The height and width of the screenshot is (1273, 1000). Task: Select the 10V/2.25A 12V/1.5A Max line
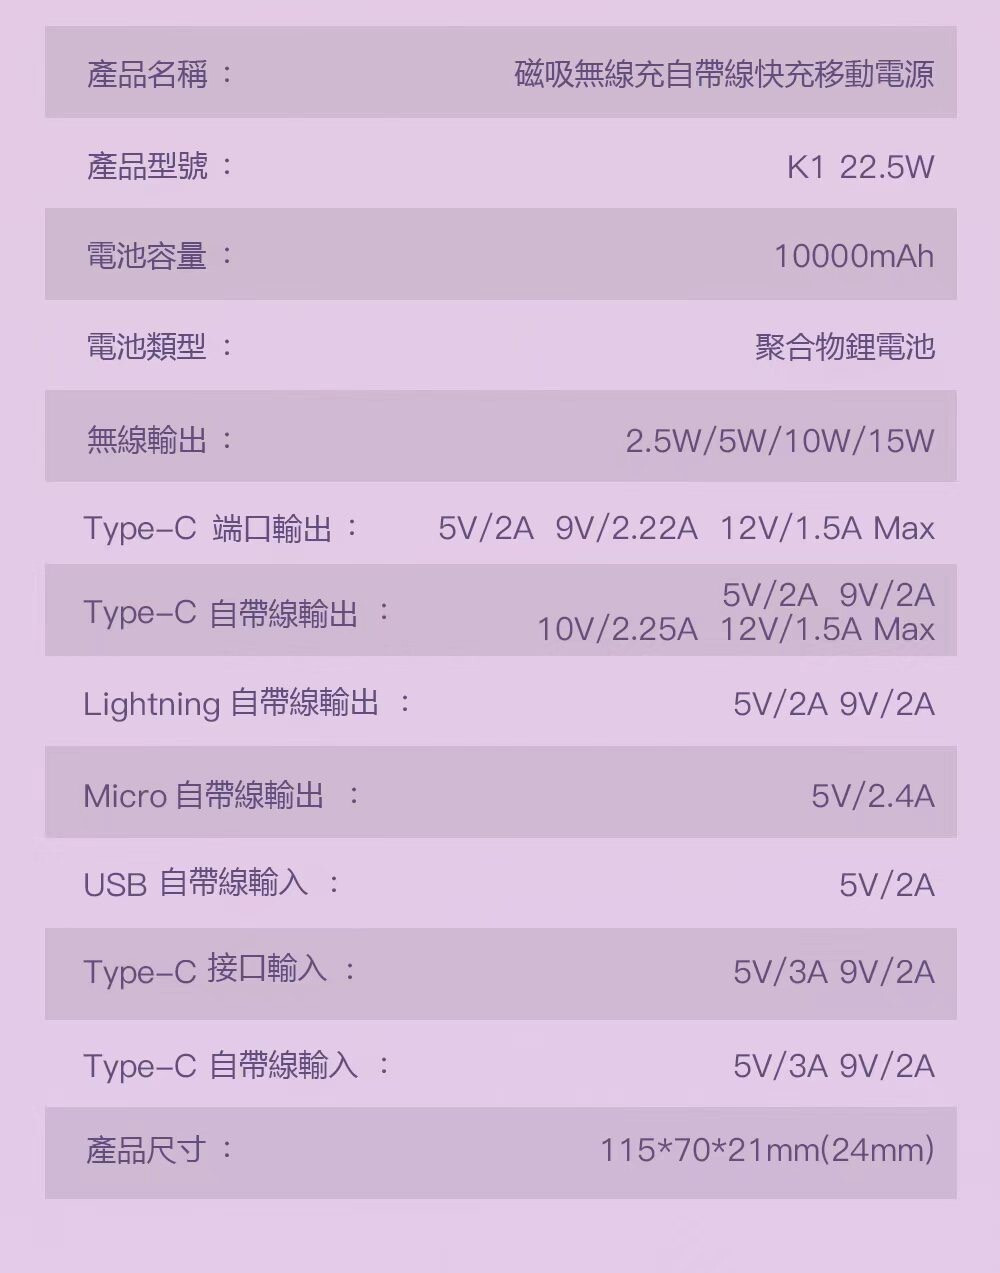735,629
